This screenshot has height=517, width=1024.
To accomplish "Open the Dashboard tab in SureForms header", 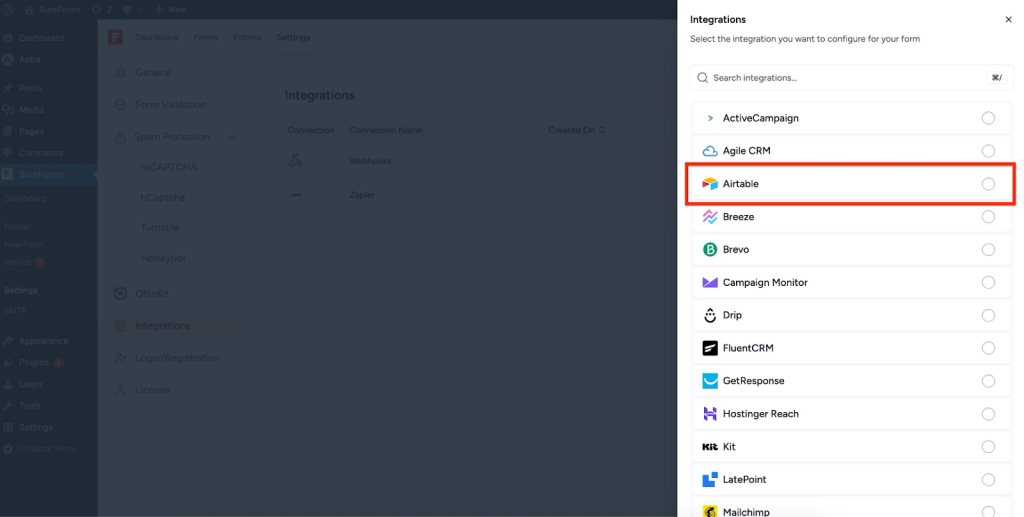I will [x=157, y=37].
